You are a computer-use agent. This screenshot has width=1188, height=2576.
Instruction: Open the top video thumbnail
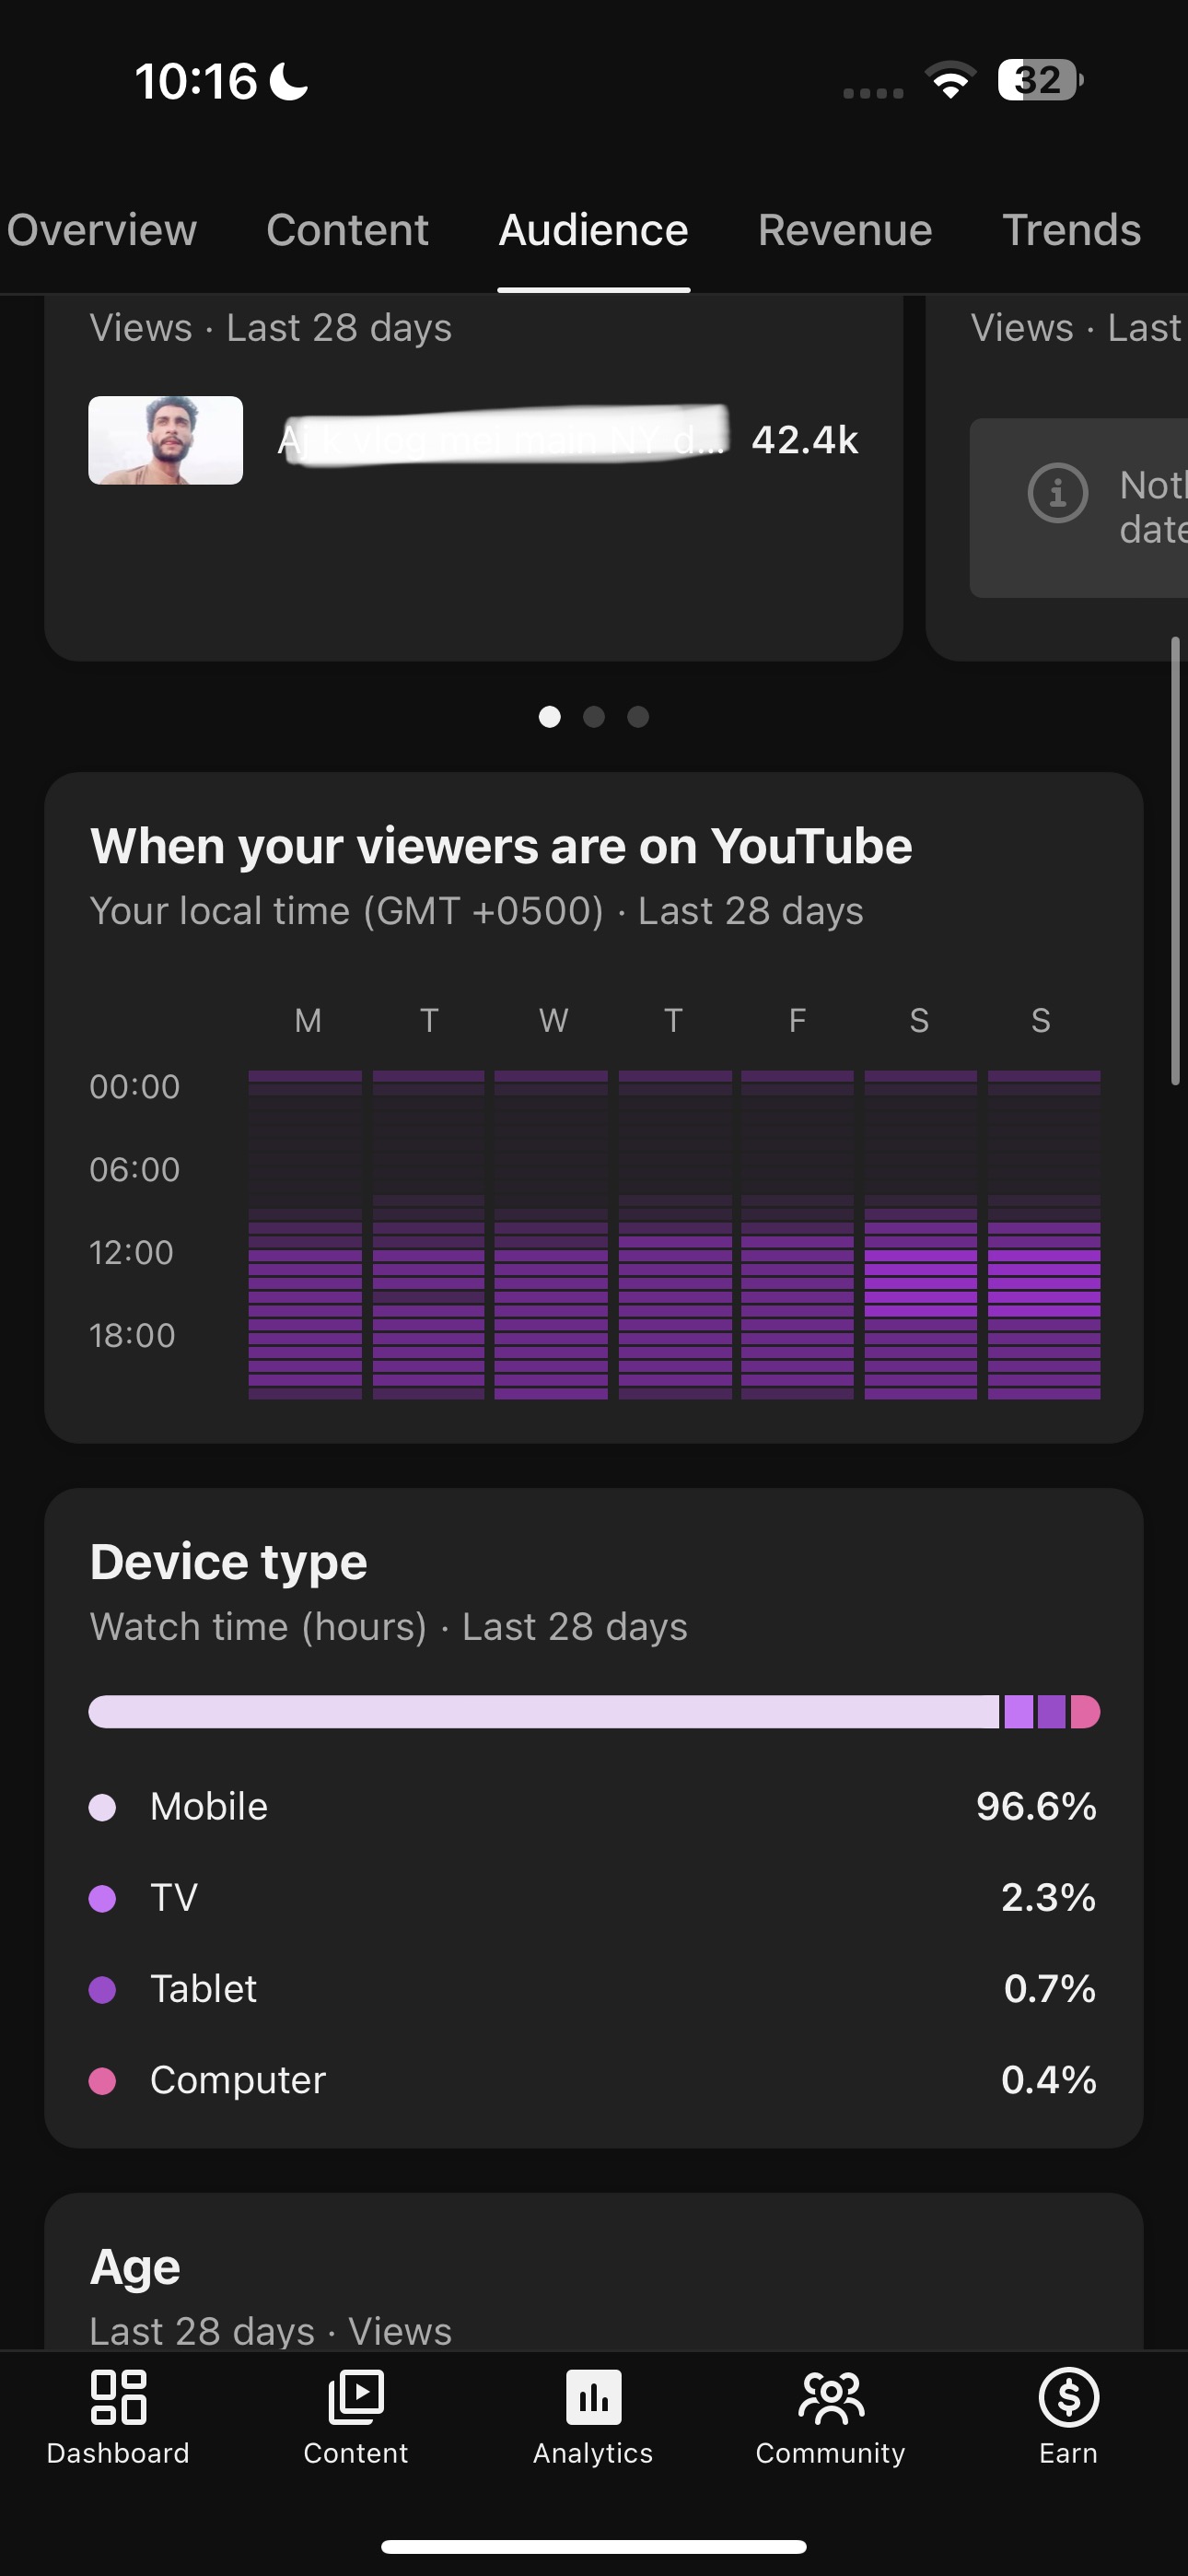point(165,440)
